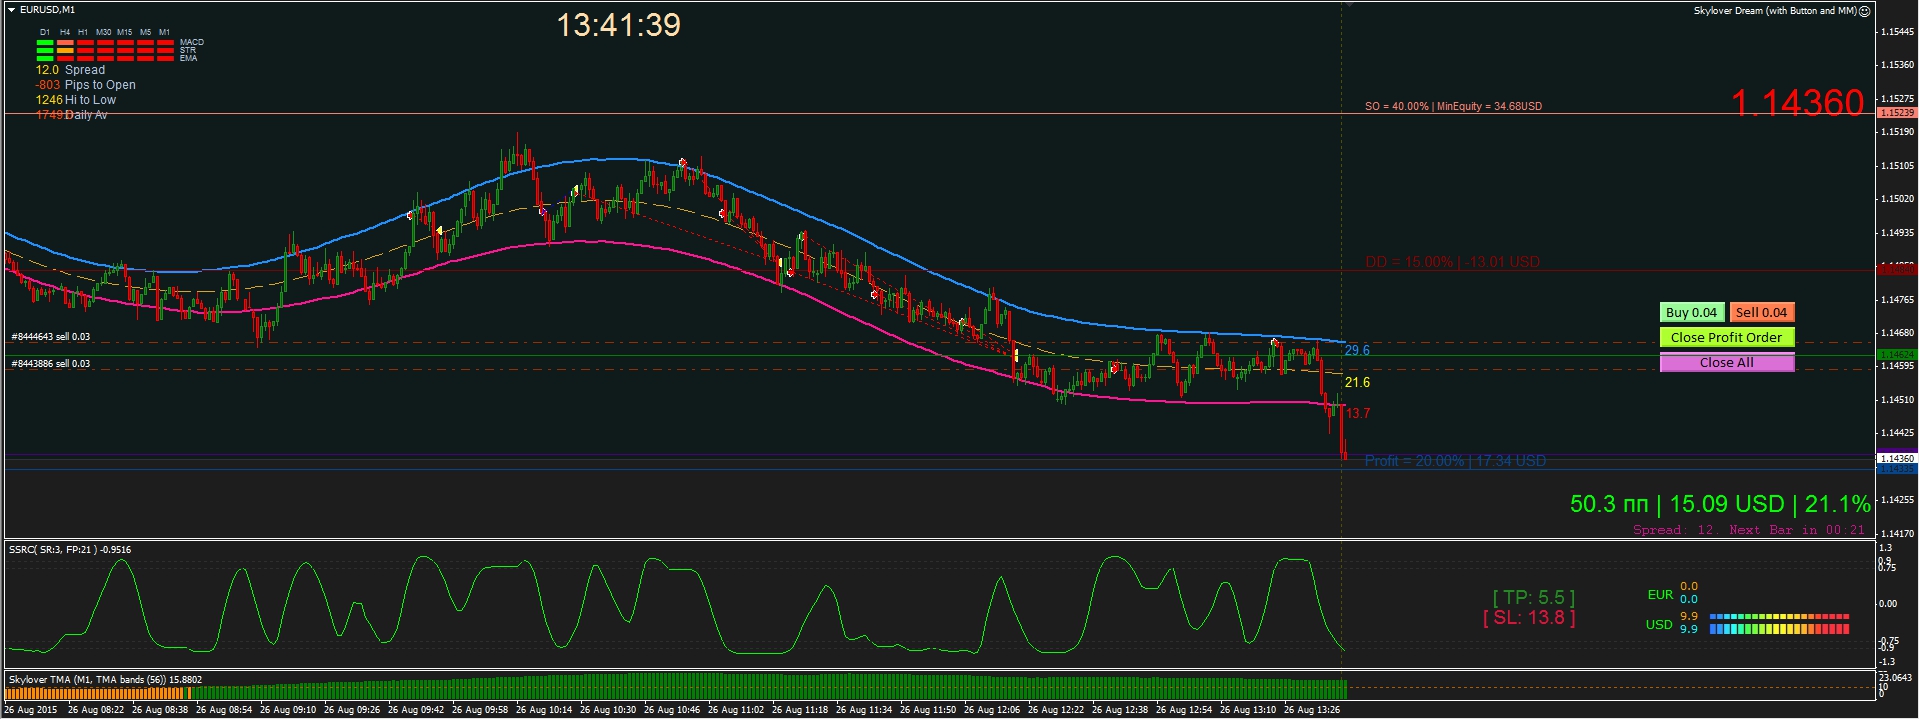Click the 50.3 пп profit summary text
Screen dimensions: 1919x720
1719,504
